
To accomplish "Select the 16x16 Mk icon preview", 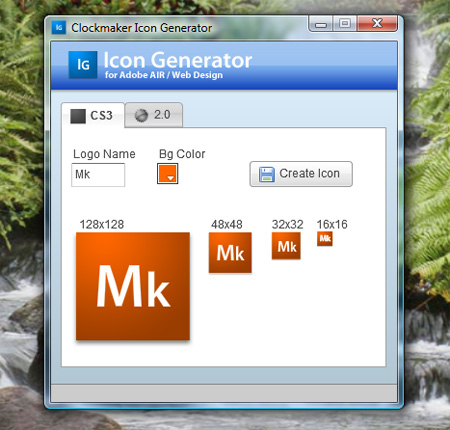I will [x=325, y=239].
